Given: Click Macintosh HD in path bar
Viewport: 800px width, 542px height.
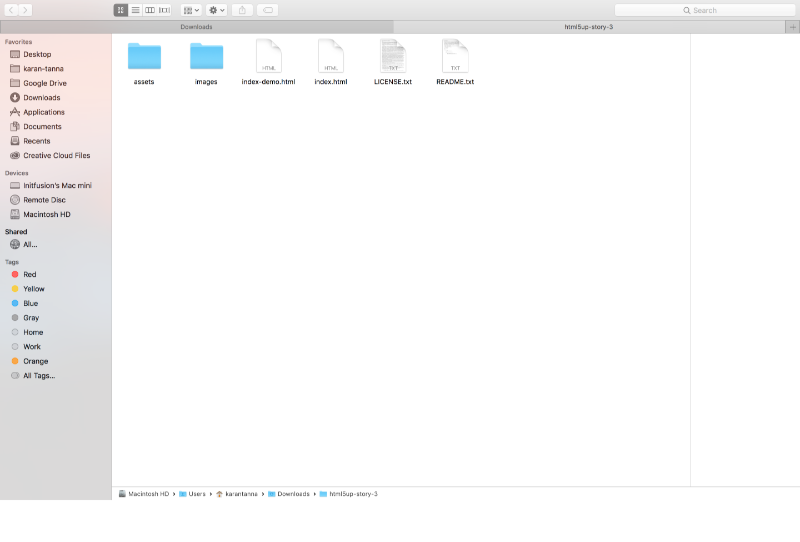Looking at the screenshot, I should point(144,494).
